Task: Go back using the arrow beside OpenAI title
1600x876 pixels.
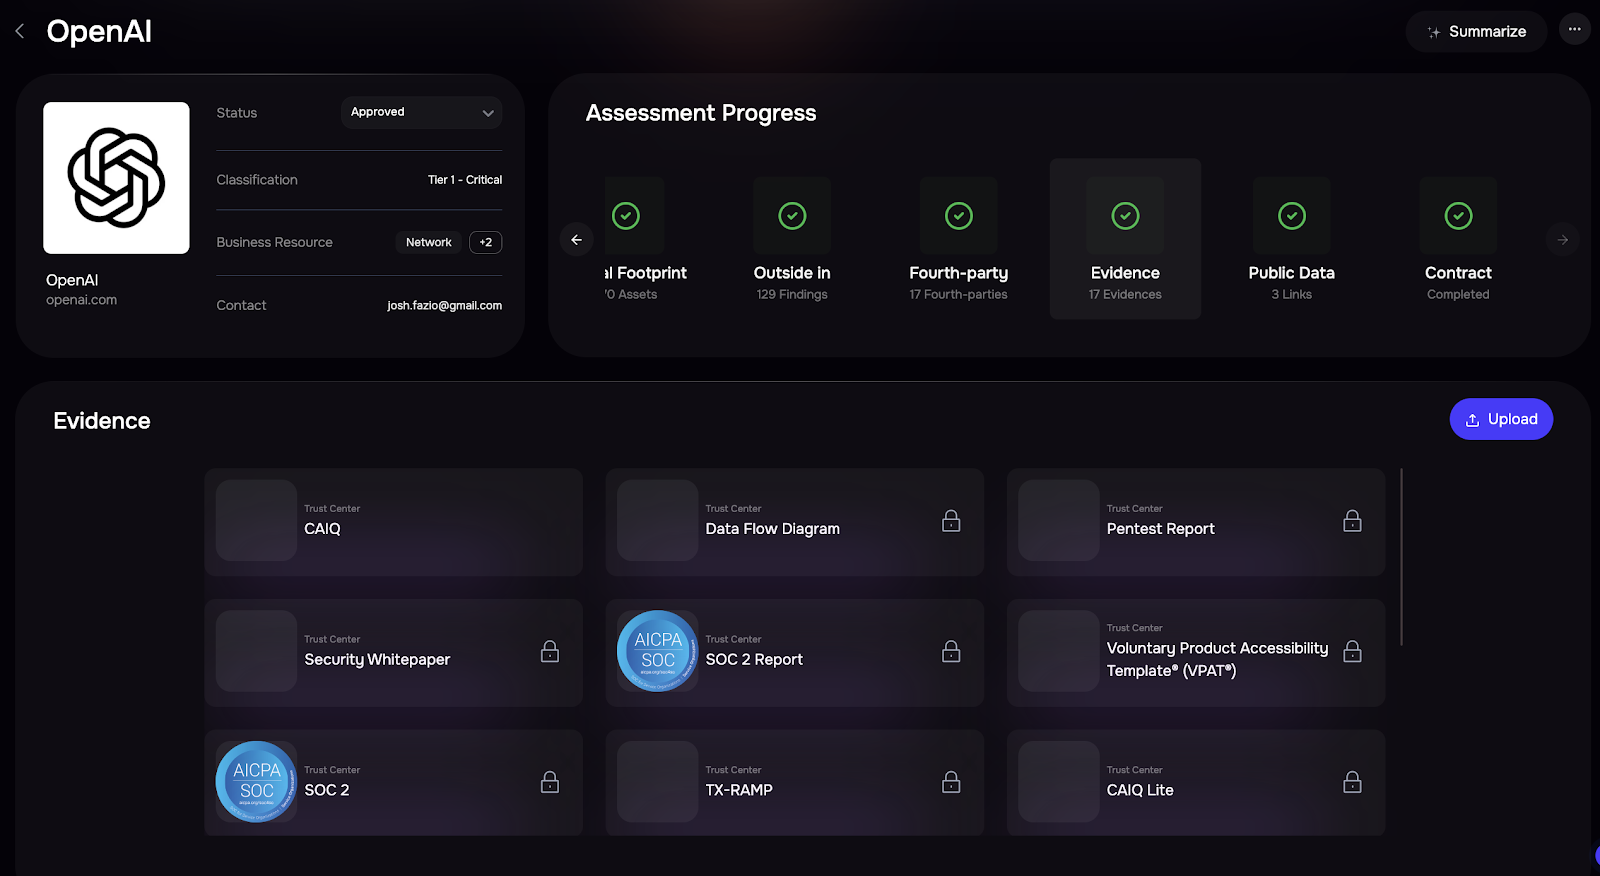Action: [x=20, y=31]
